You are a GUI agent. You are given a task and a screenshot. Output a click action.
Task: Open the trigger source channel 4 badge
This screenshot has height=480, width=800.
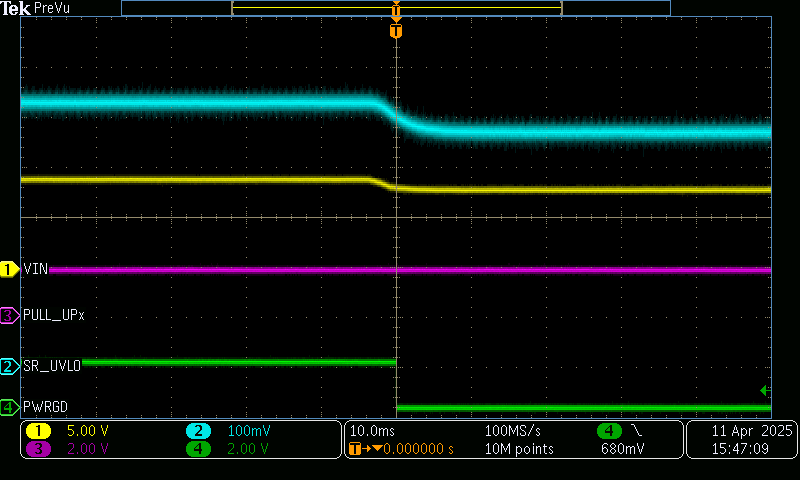click(x=609, y=431)
